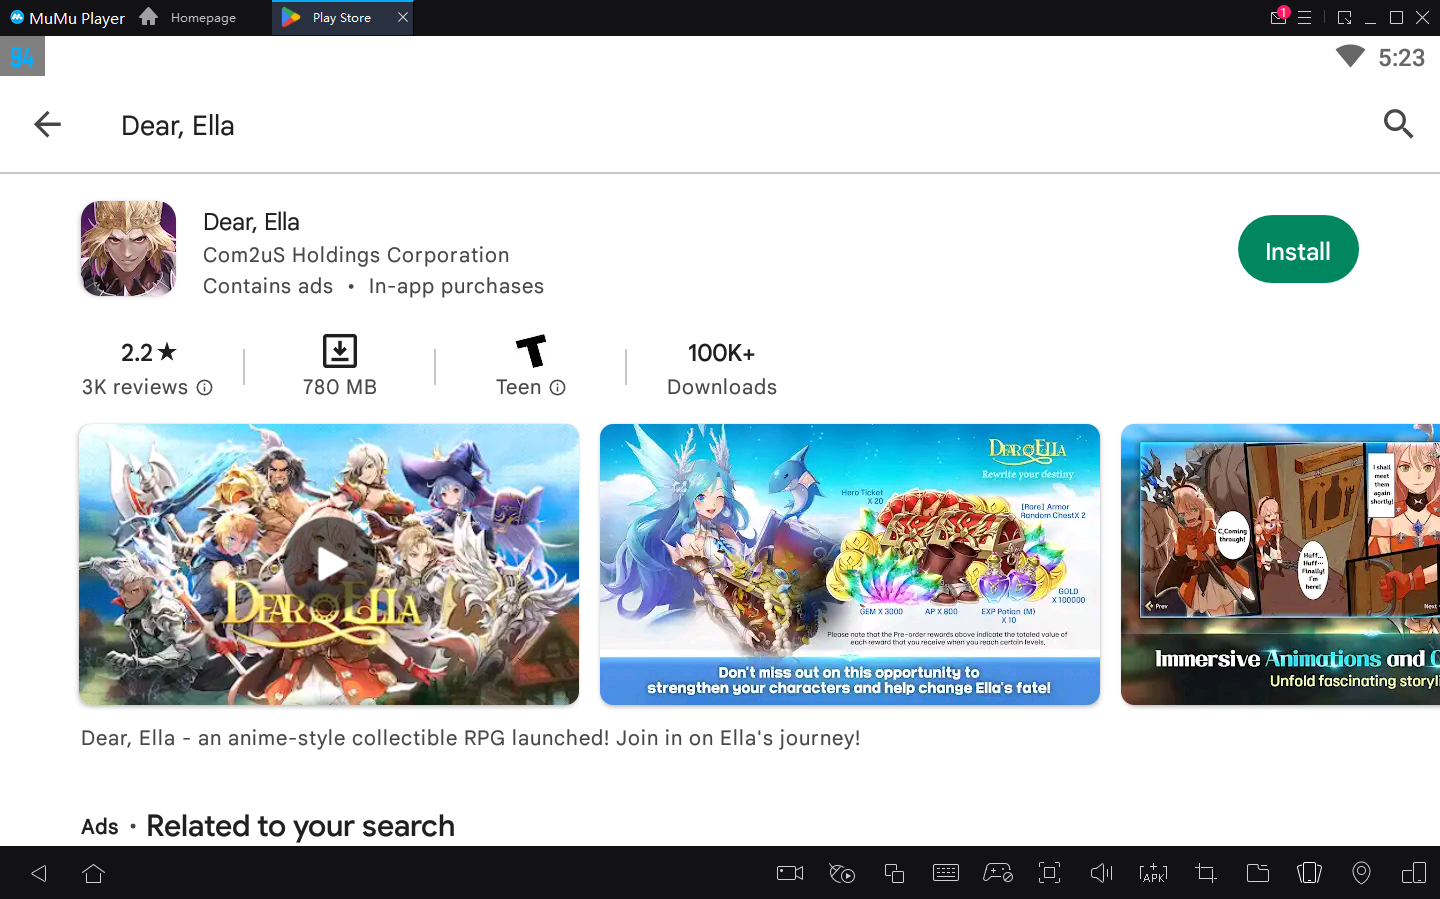Open MuMu Player mail notifications
This screenshot has width=1440, height=899.
(x=1279, y=17)
